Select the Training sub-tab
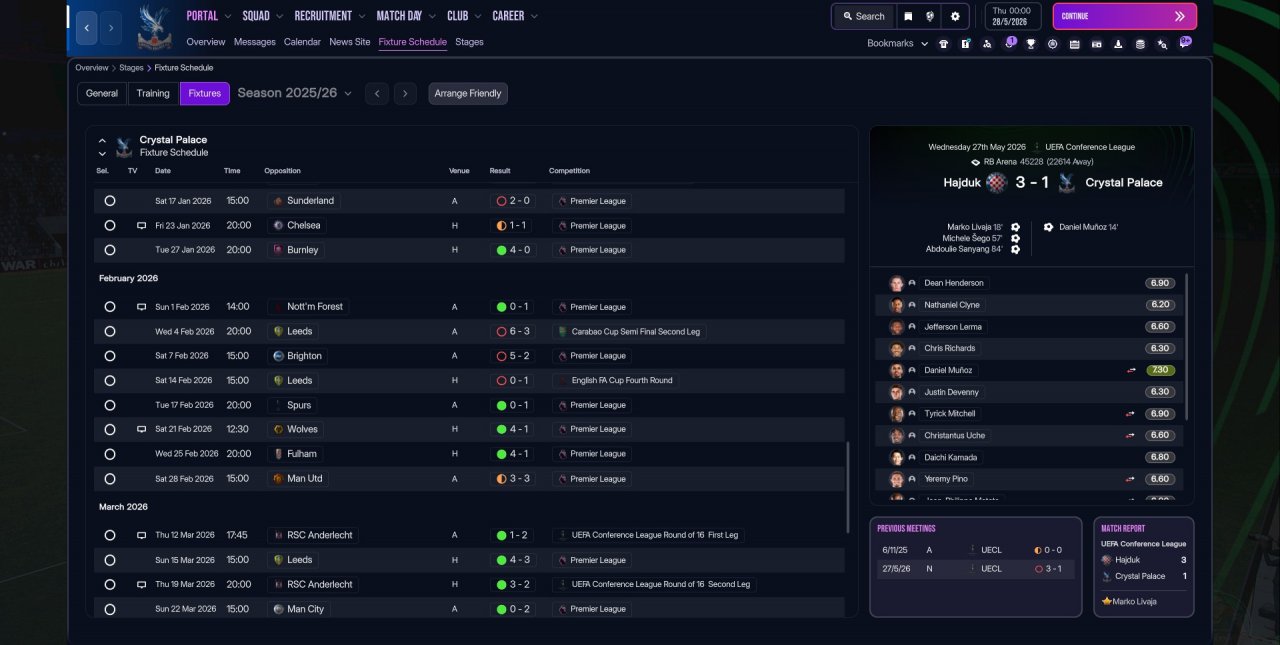The width and height of the screenshot is (1280, 645). pyautogui.click(x=153, y=93)
